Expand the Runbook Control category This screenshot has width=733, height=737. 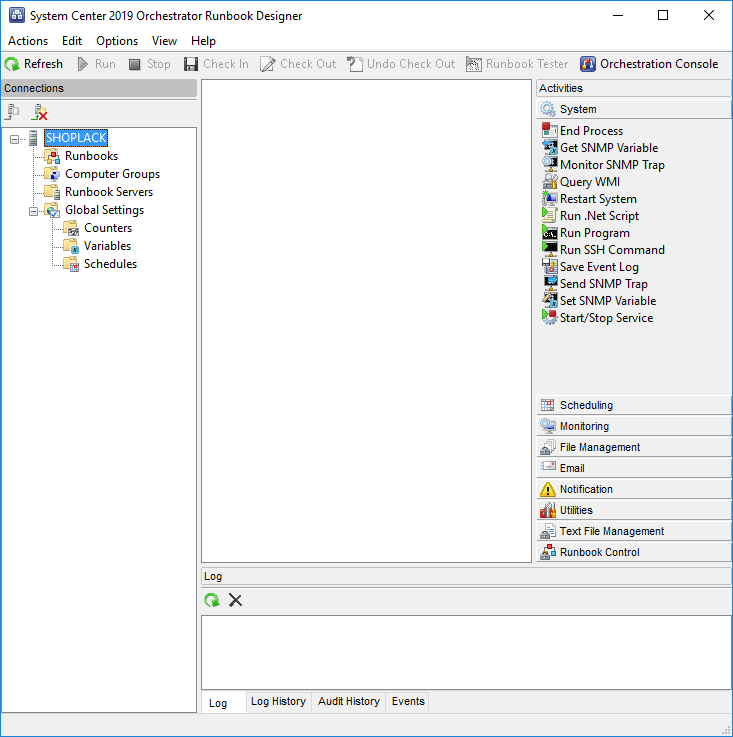pyautogui.click(x=633, y=552)
